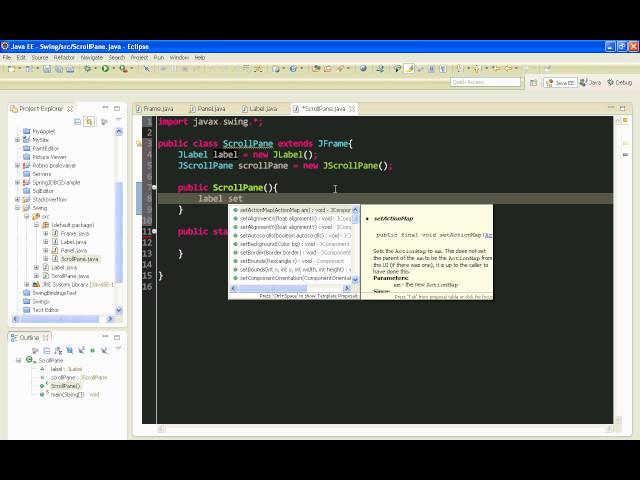Switch to the Java EE perspective
640x480 pixels.
[560, 83]
